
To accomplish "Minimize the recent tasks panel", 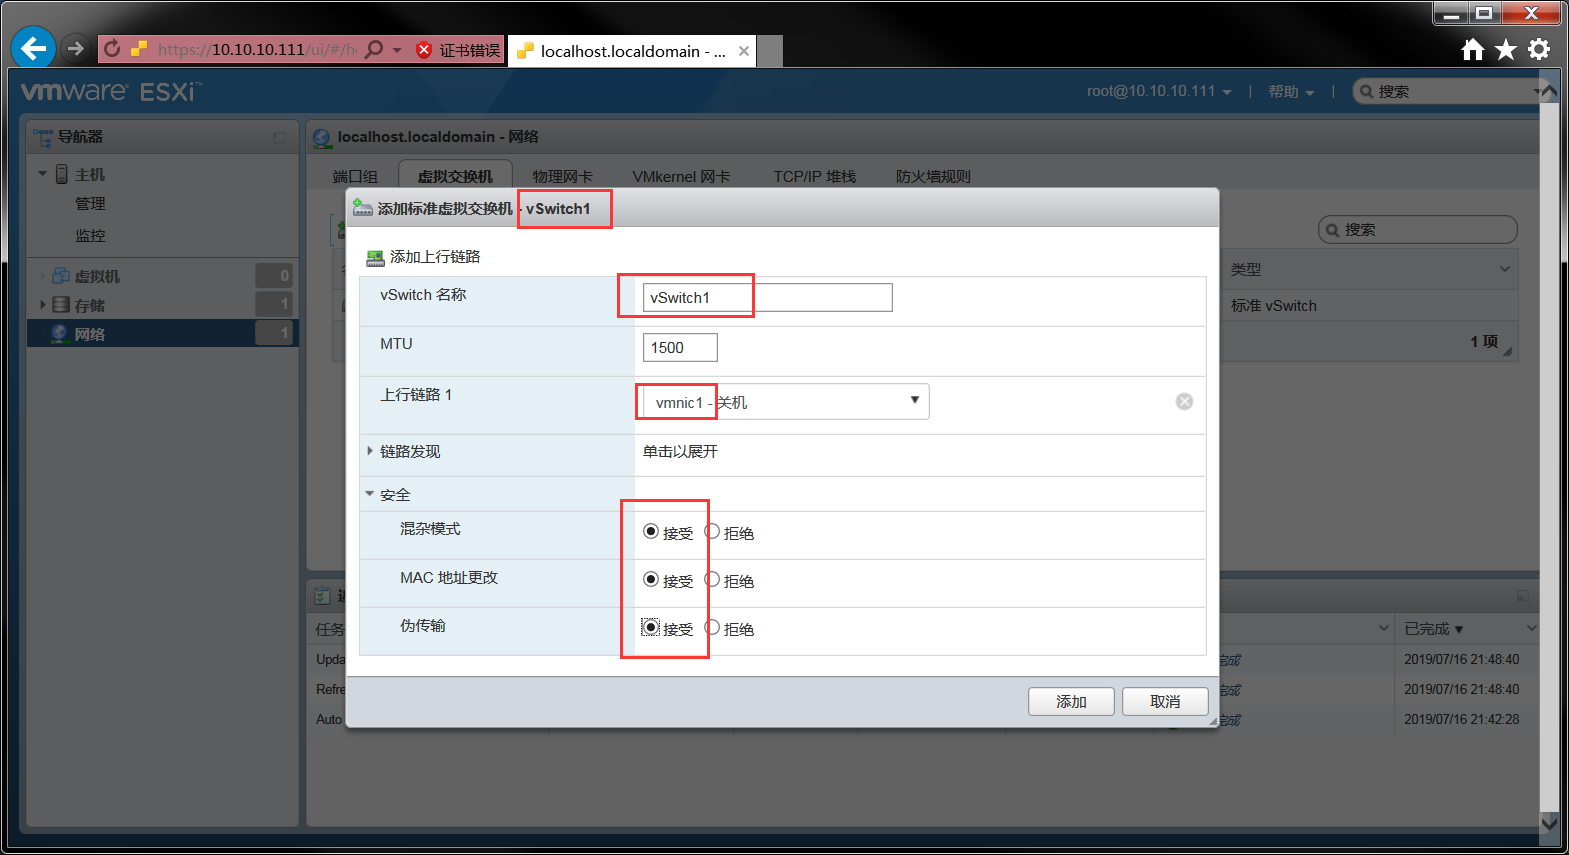I will tap(1523, 596).
